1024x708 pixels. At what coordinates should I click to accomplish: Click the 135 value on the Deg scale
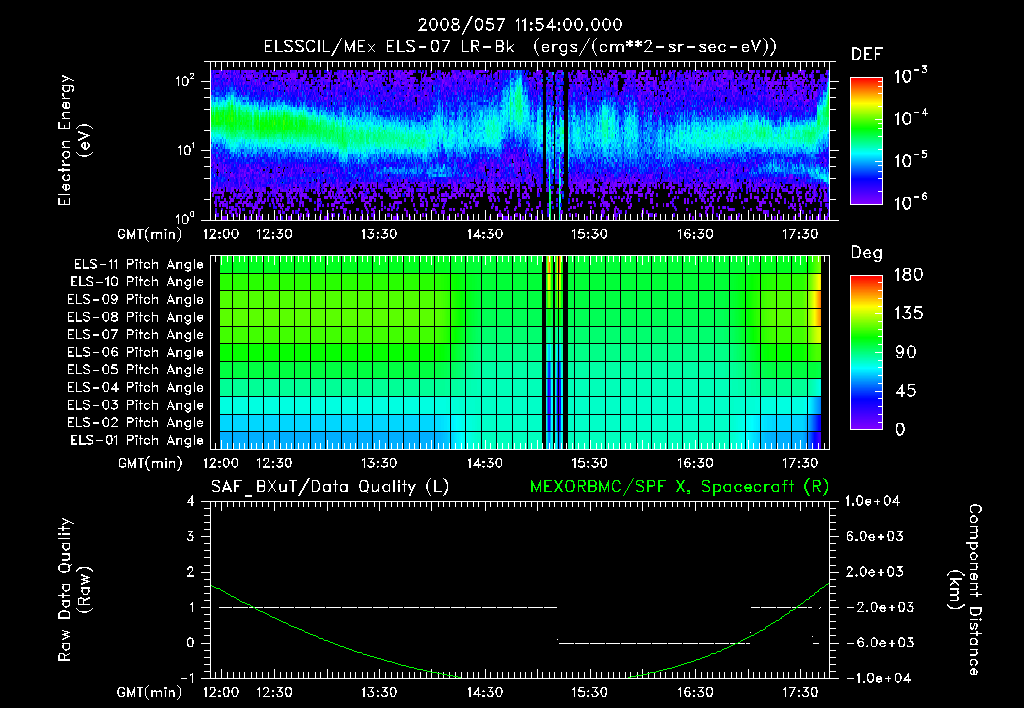908,314
